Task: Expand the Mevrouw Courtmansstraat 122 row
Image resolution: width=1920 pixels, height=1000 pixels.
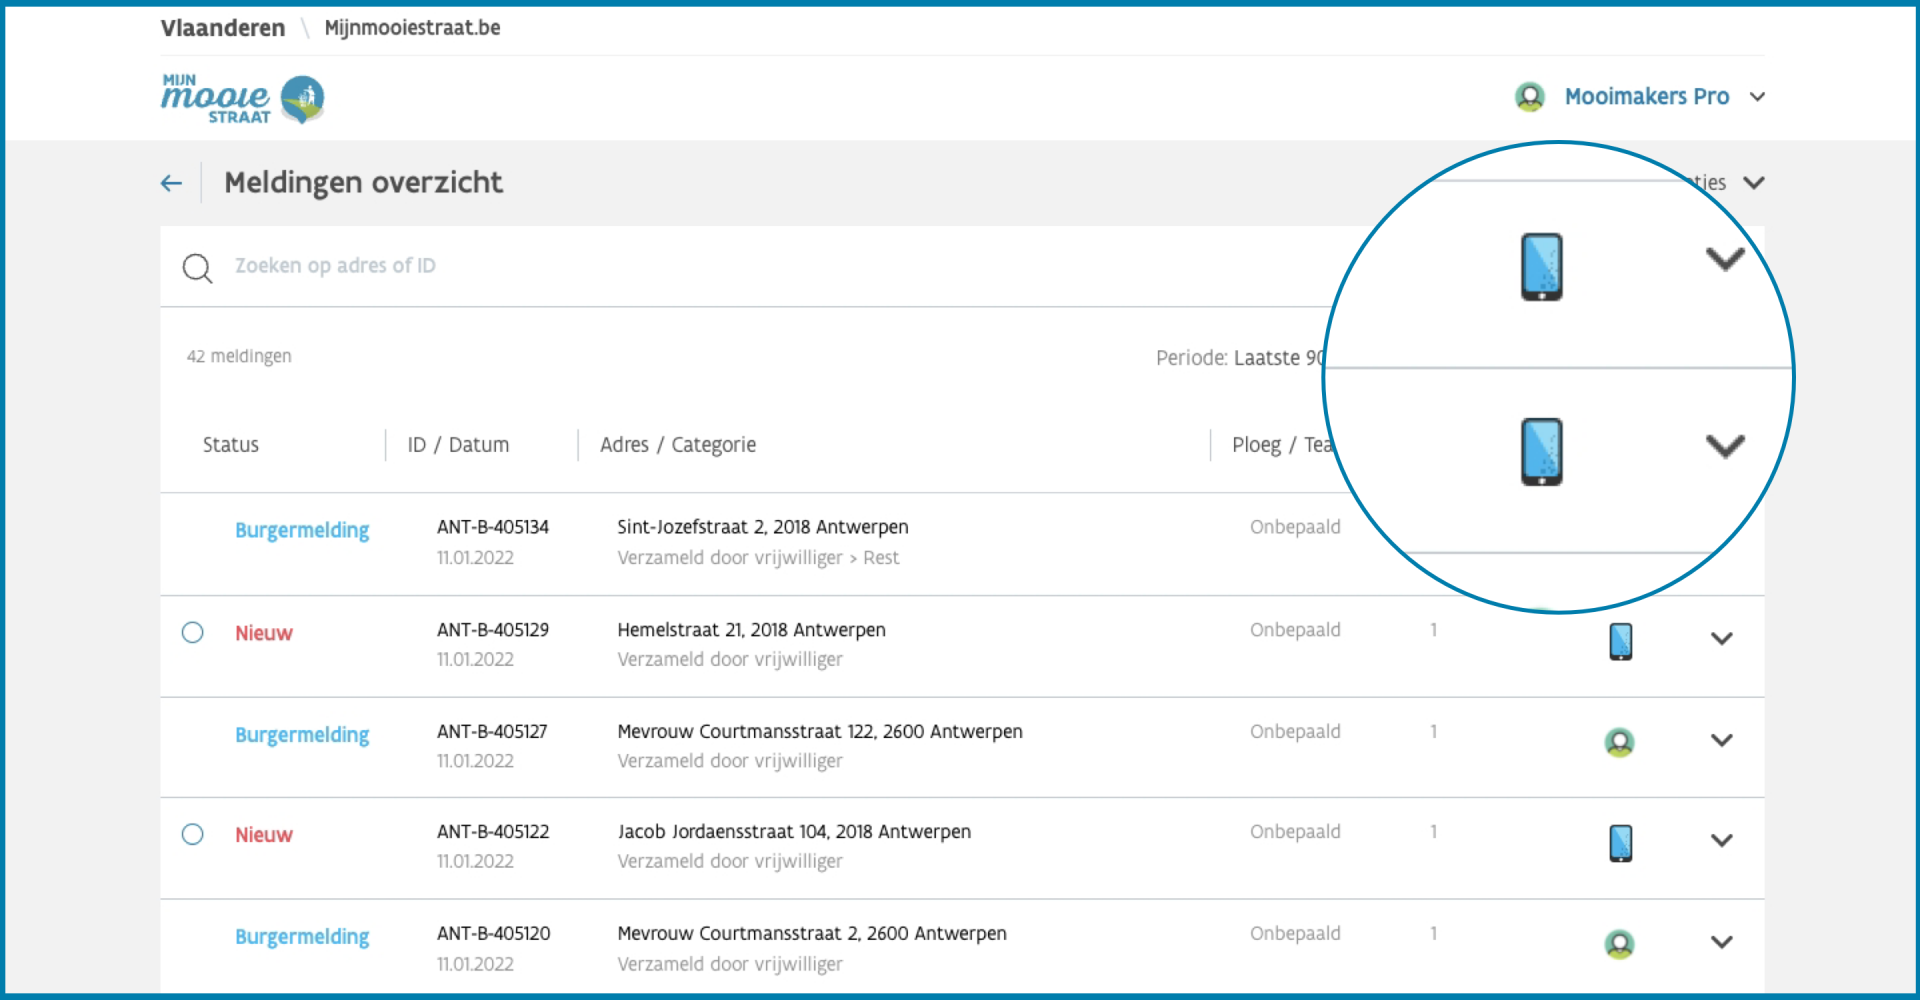Action: coord(1721,741)
